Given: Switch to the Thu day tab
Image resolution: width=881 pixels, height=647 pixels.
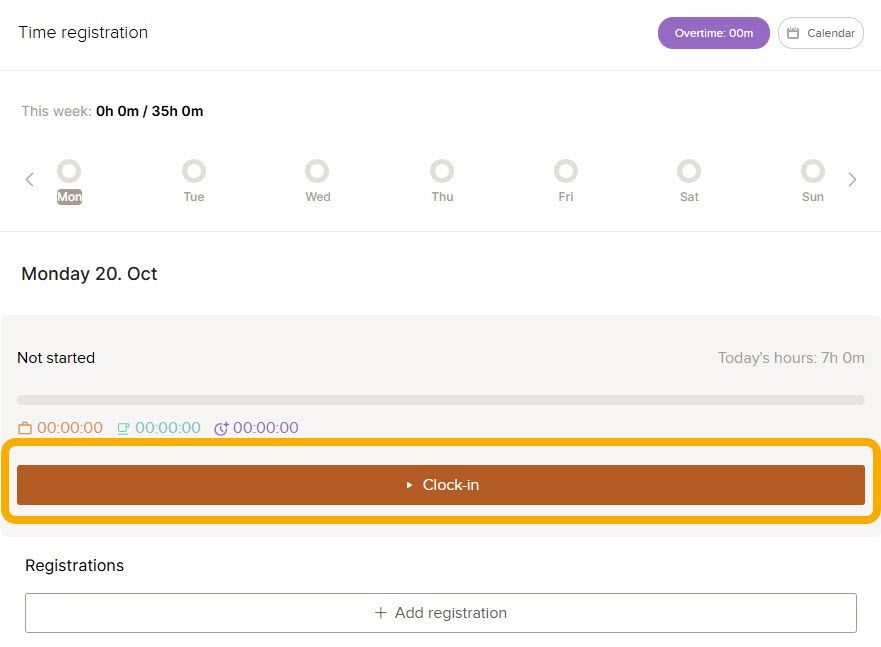Looking at the screenshot, I should click(442, 197).
